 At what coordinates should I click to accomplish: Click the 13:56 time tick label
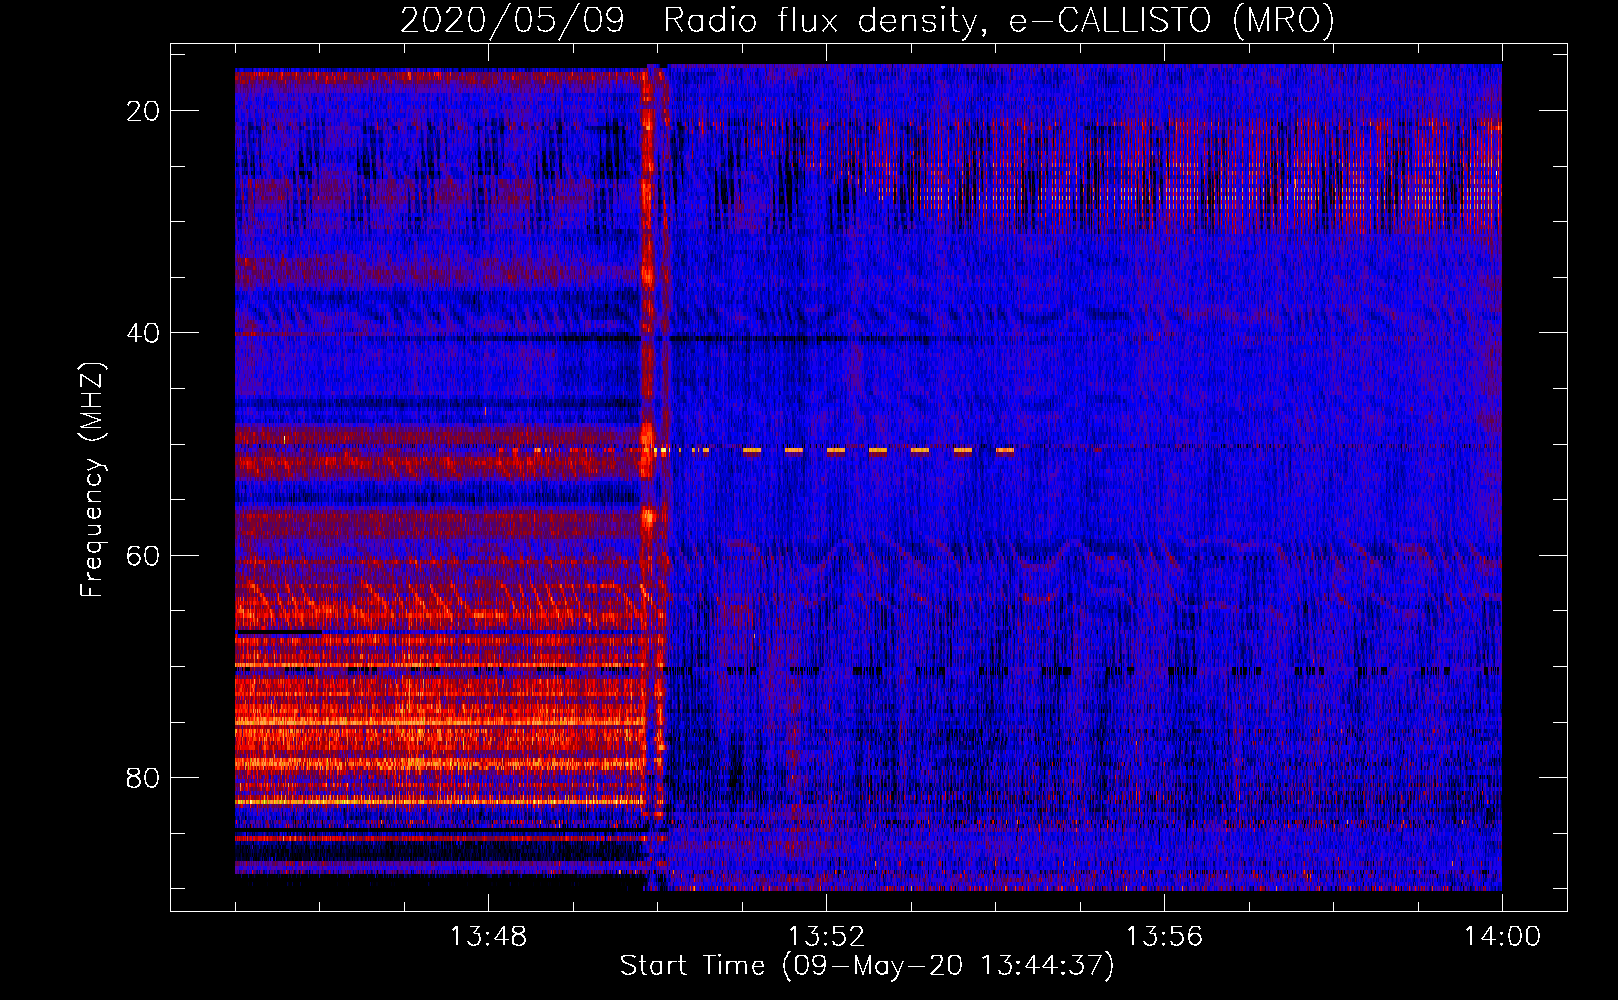click(x=1164, y=937)
